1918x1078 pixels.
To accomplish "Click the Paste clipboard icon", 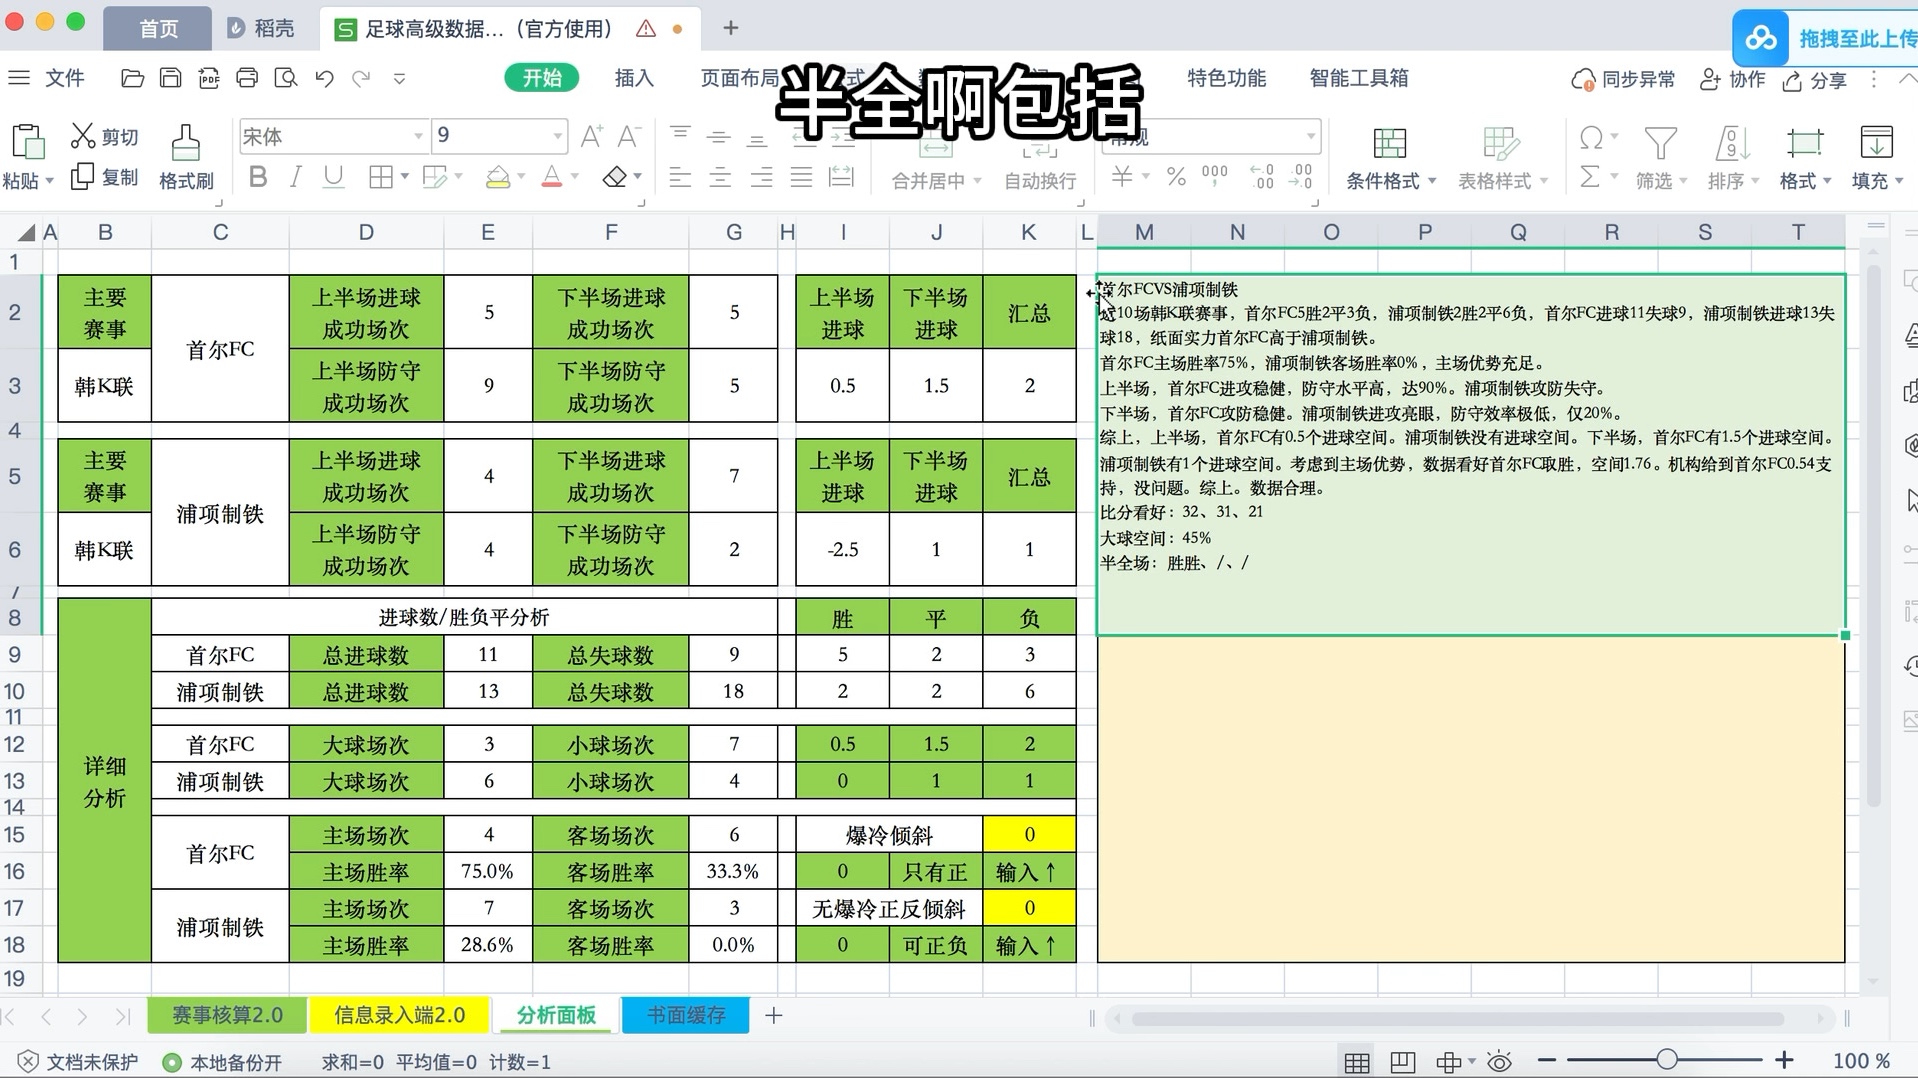I will pyautogui.click(x=27, y=142).
